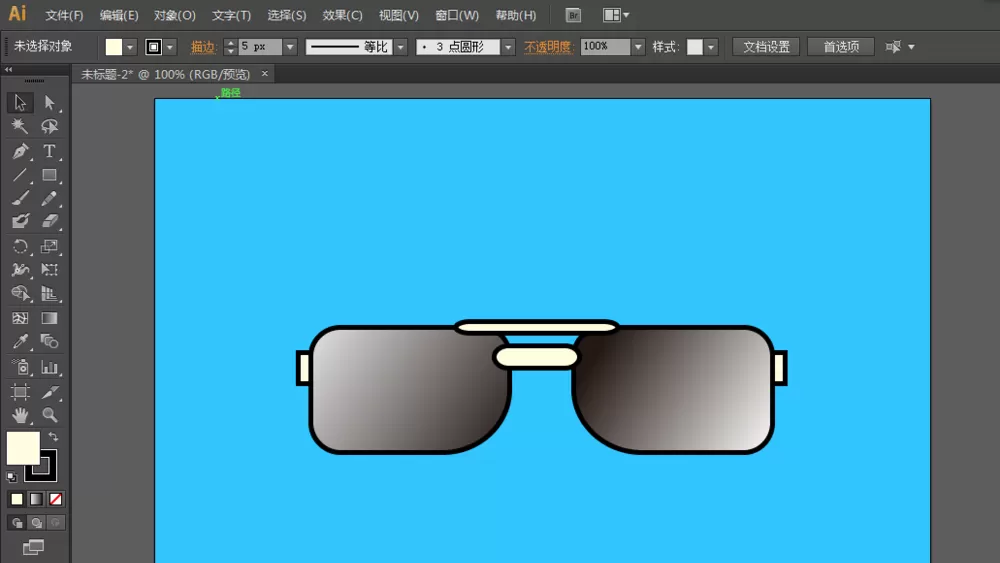
Task: Select the Hand tool
Action: [x=20, y=415]
